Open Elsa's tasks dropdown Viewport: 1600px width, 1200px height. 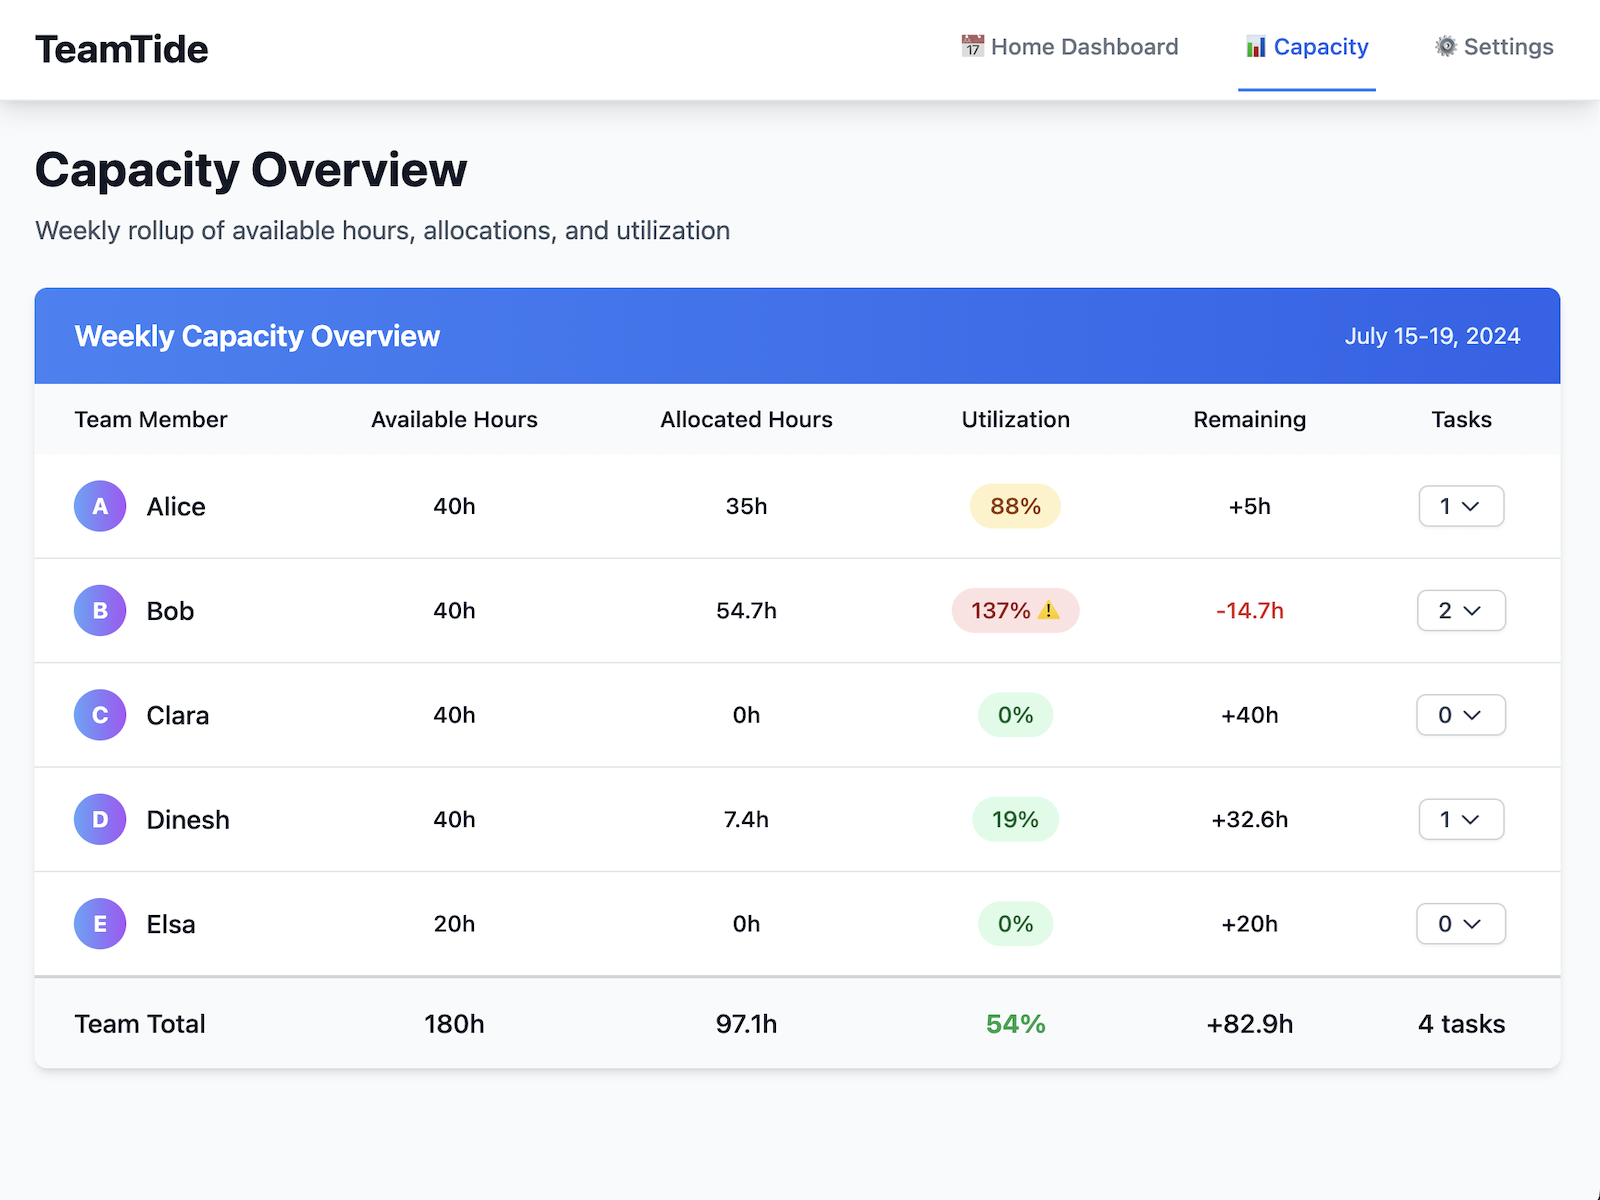[1461, 924]
